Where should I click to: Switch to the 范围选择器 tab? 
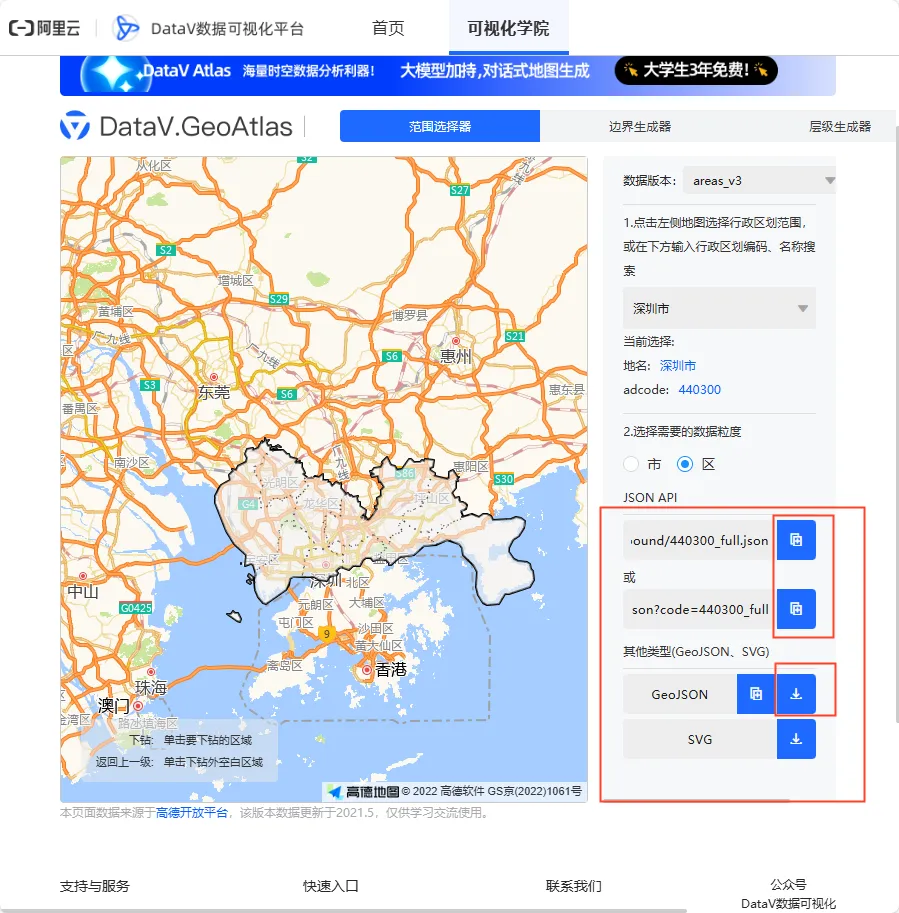[x=440, y=126]
